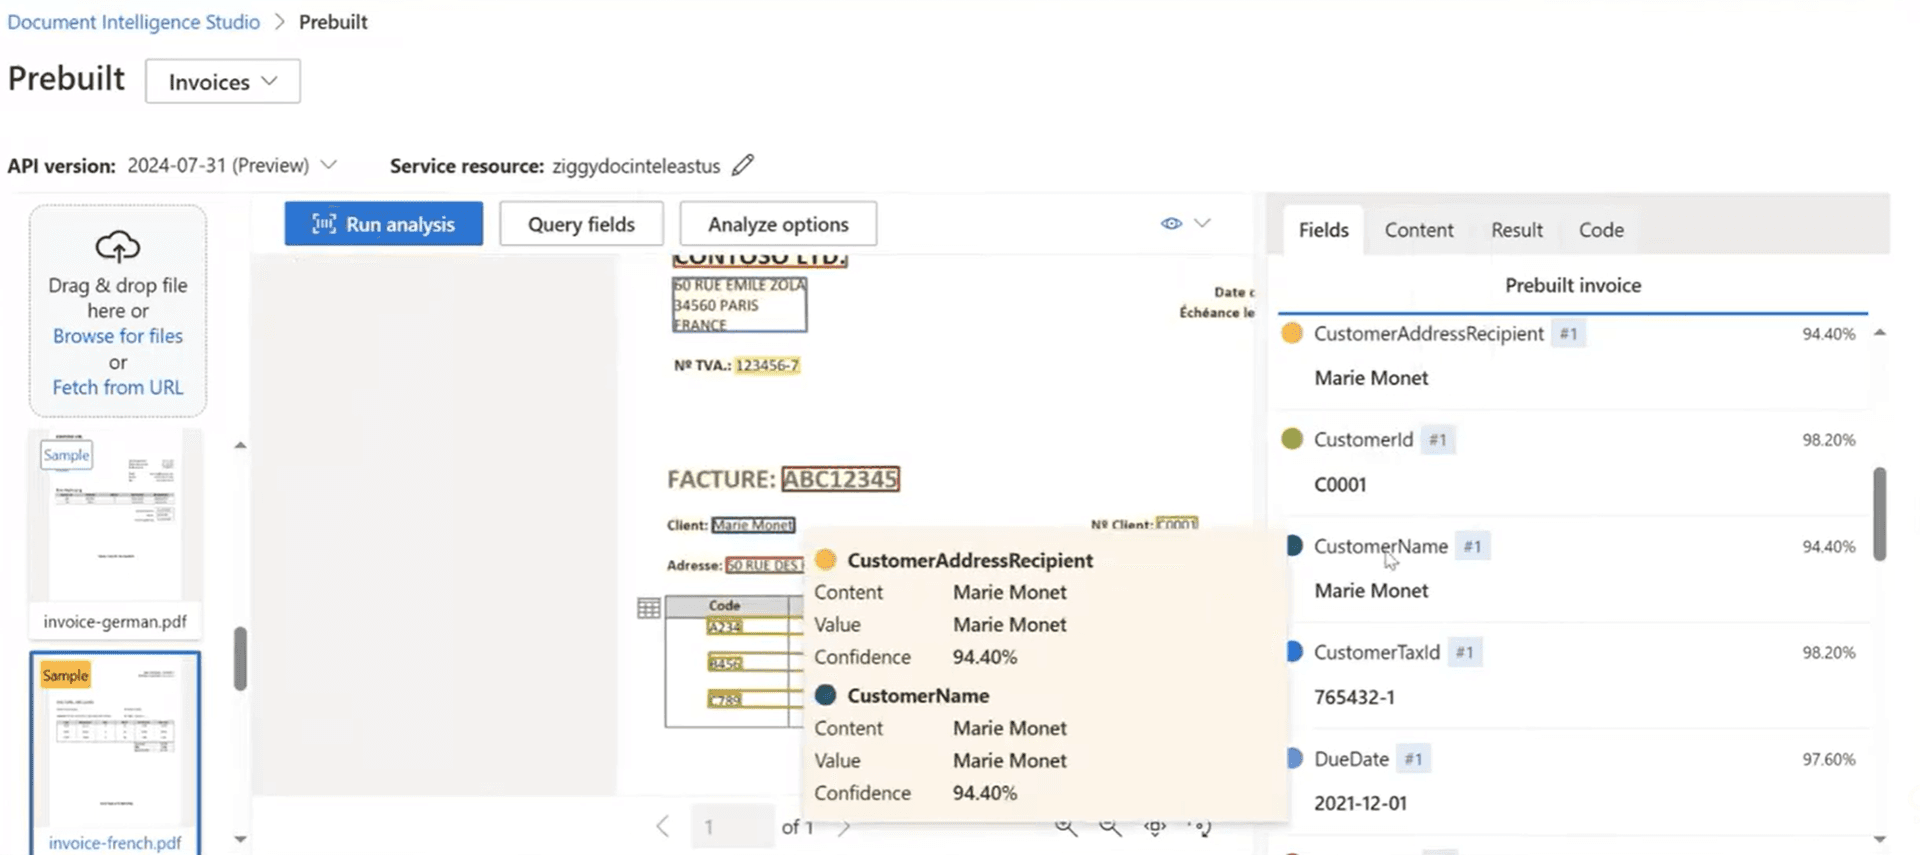Open Query fields
1920x855 pixels.
[x=581, y=224]
